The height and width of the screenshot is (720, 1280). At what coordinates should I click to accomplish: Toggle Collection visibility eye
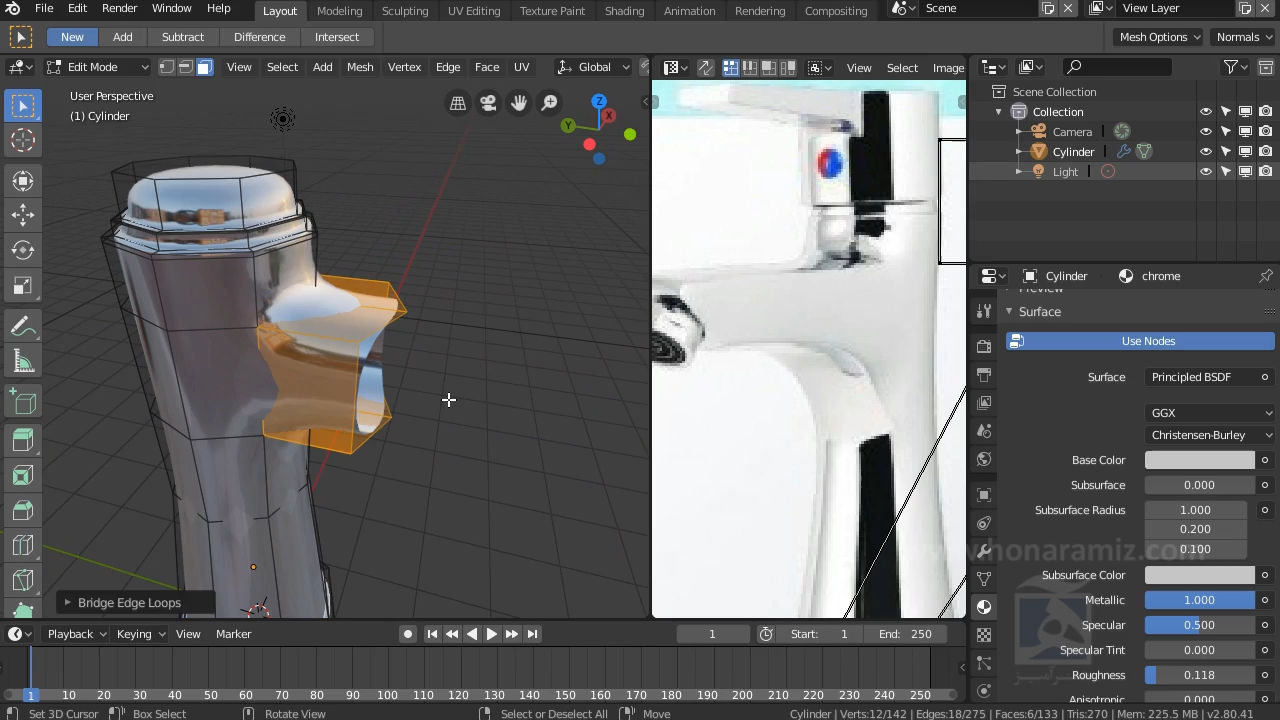tap(1206, 112)
